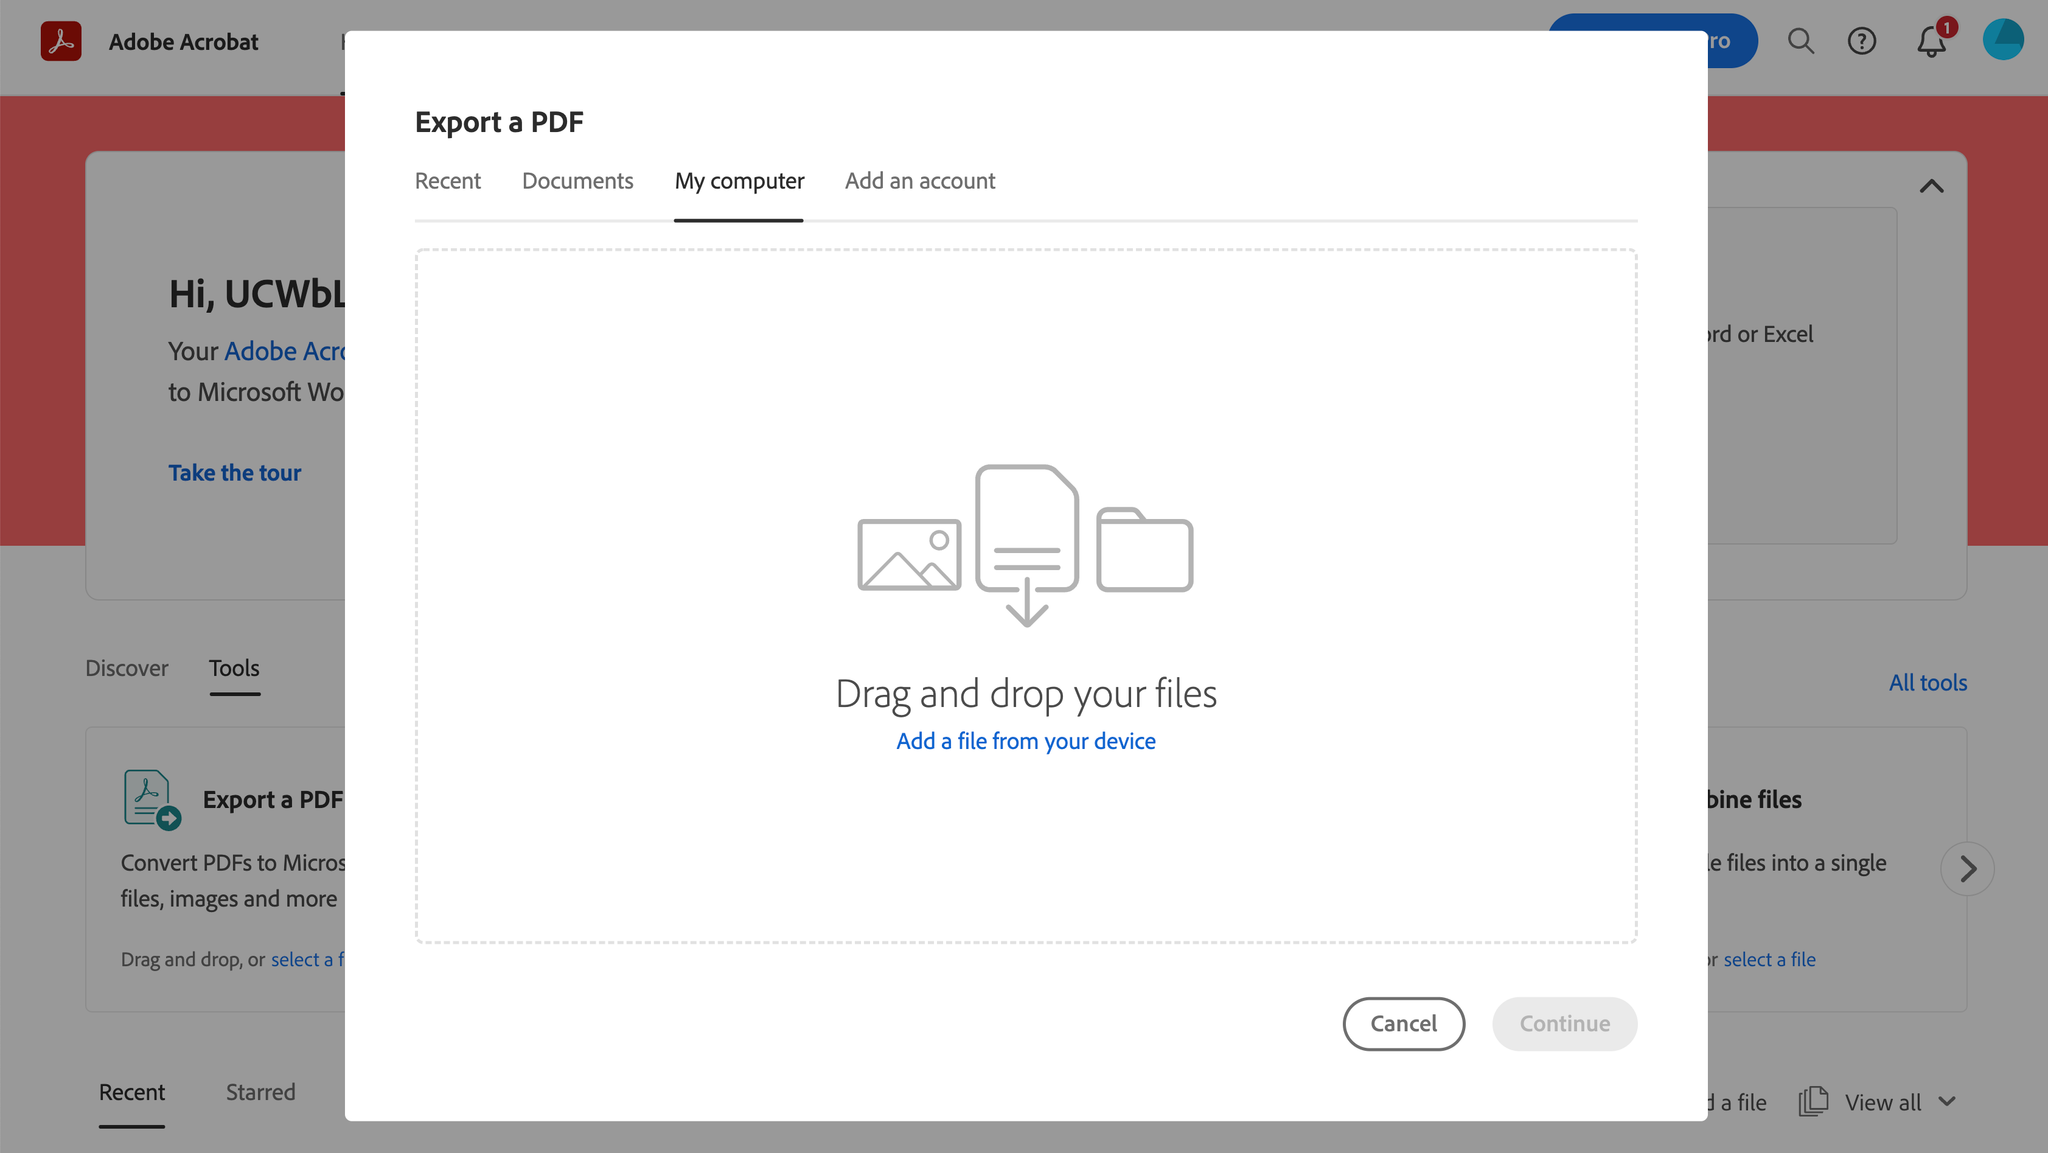Switch to the Documents tab
The width and height of the screenshot is (2048, 1153).
pyautogui.click(x=578, y=181)
